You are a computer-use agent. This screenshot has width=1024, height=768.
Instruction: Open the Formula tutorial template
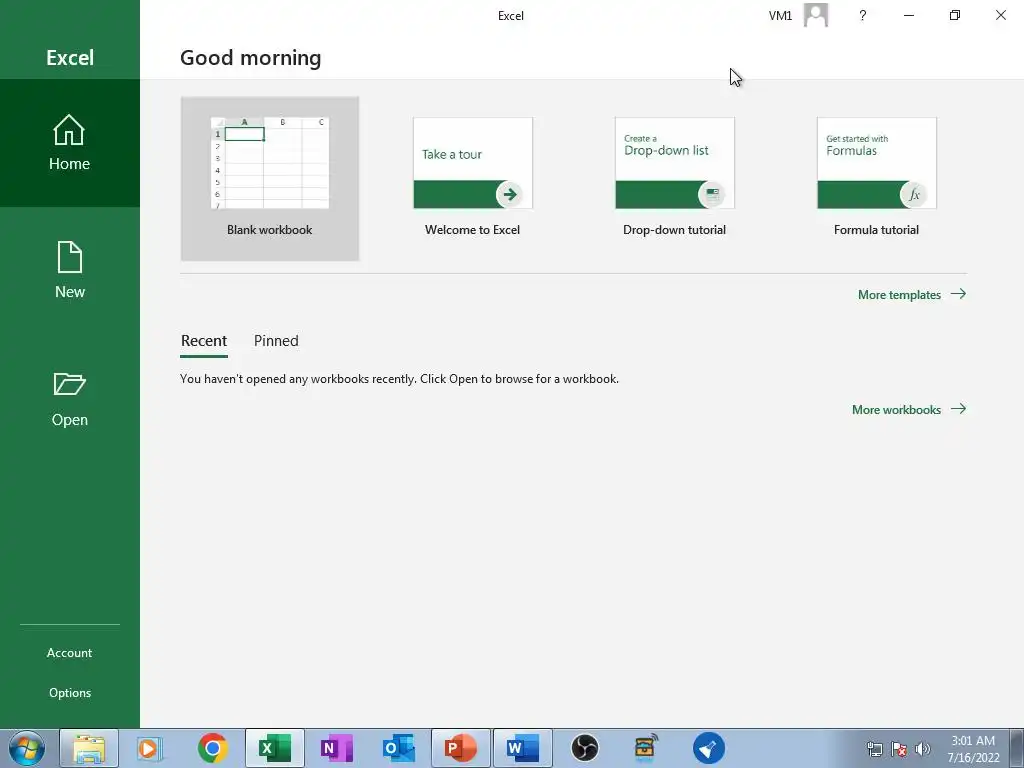pyautogui.click(x=876, y=163)
